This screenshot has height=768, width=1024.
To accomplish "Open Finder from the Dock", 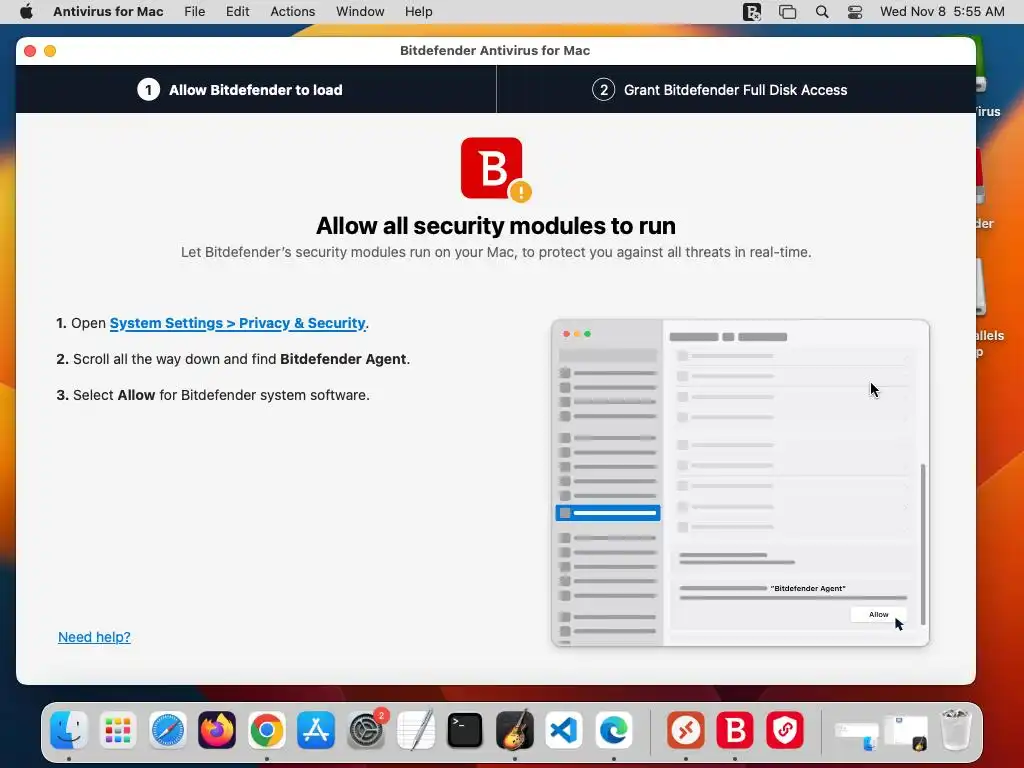I will click(69, 730).
